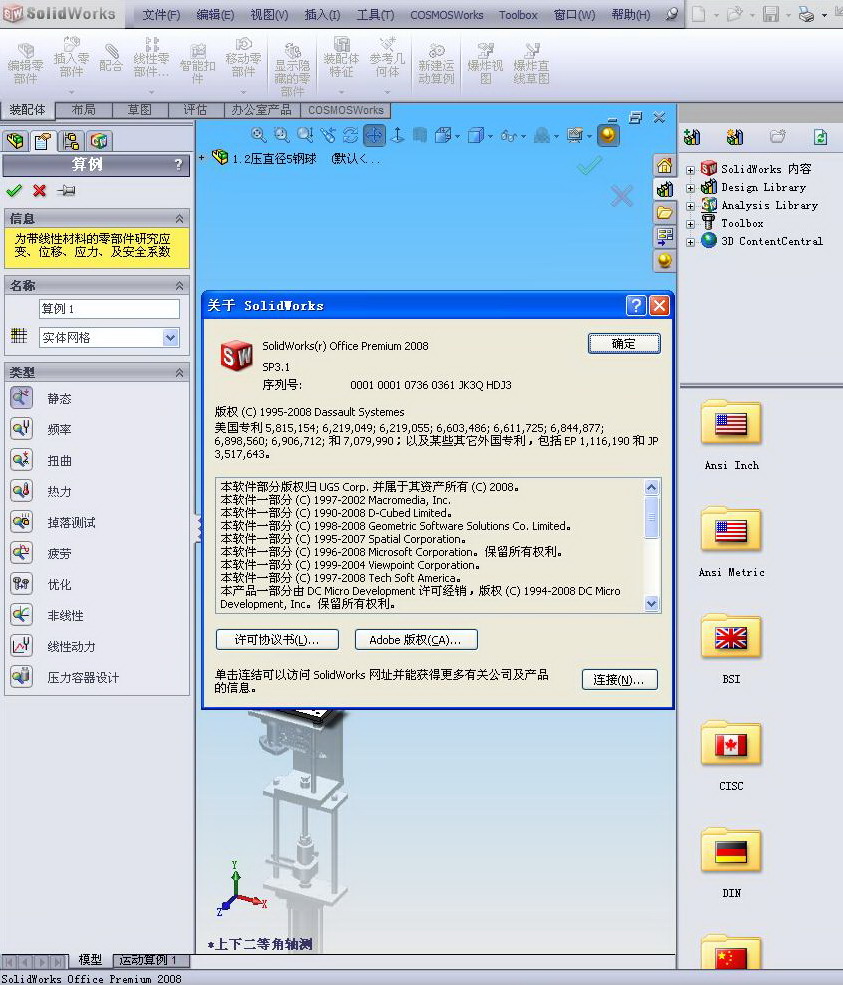This screenshot has height=985, width=843.
Task: Open the mesh type dropdown (实体网格)
Action: click(x=171, y=337)
